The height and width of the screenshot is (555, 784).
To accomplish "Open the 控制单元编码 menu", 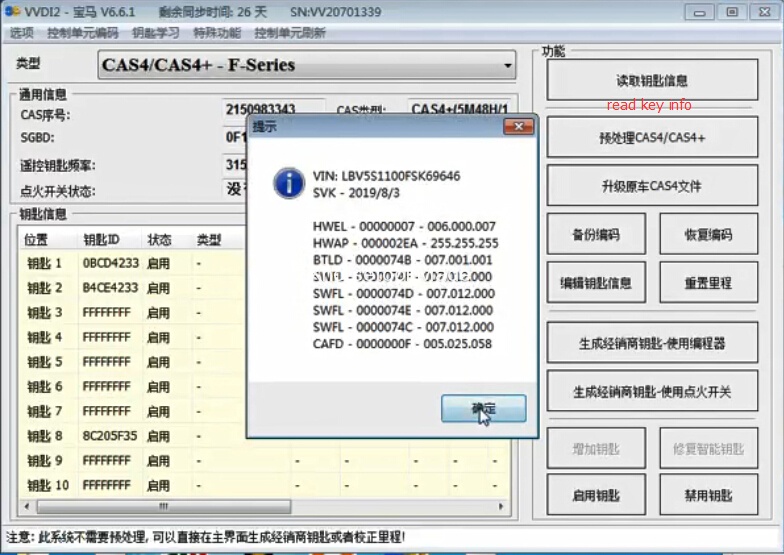I will 82,33.
